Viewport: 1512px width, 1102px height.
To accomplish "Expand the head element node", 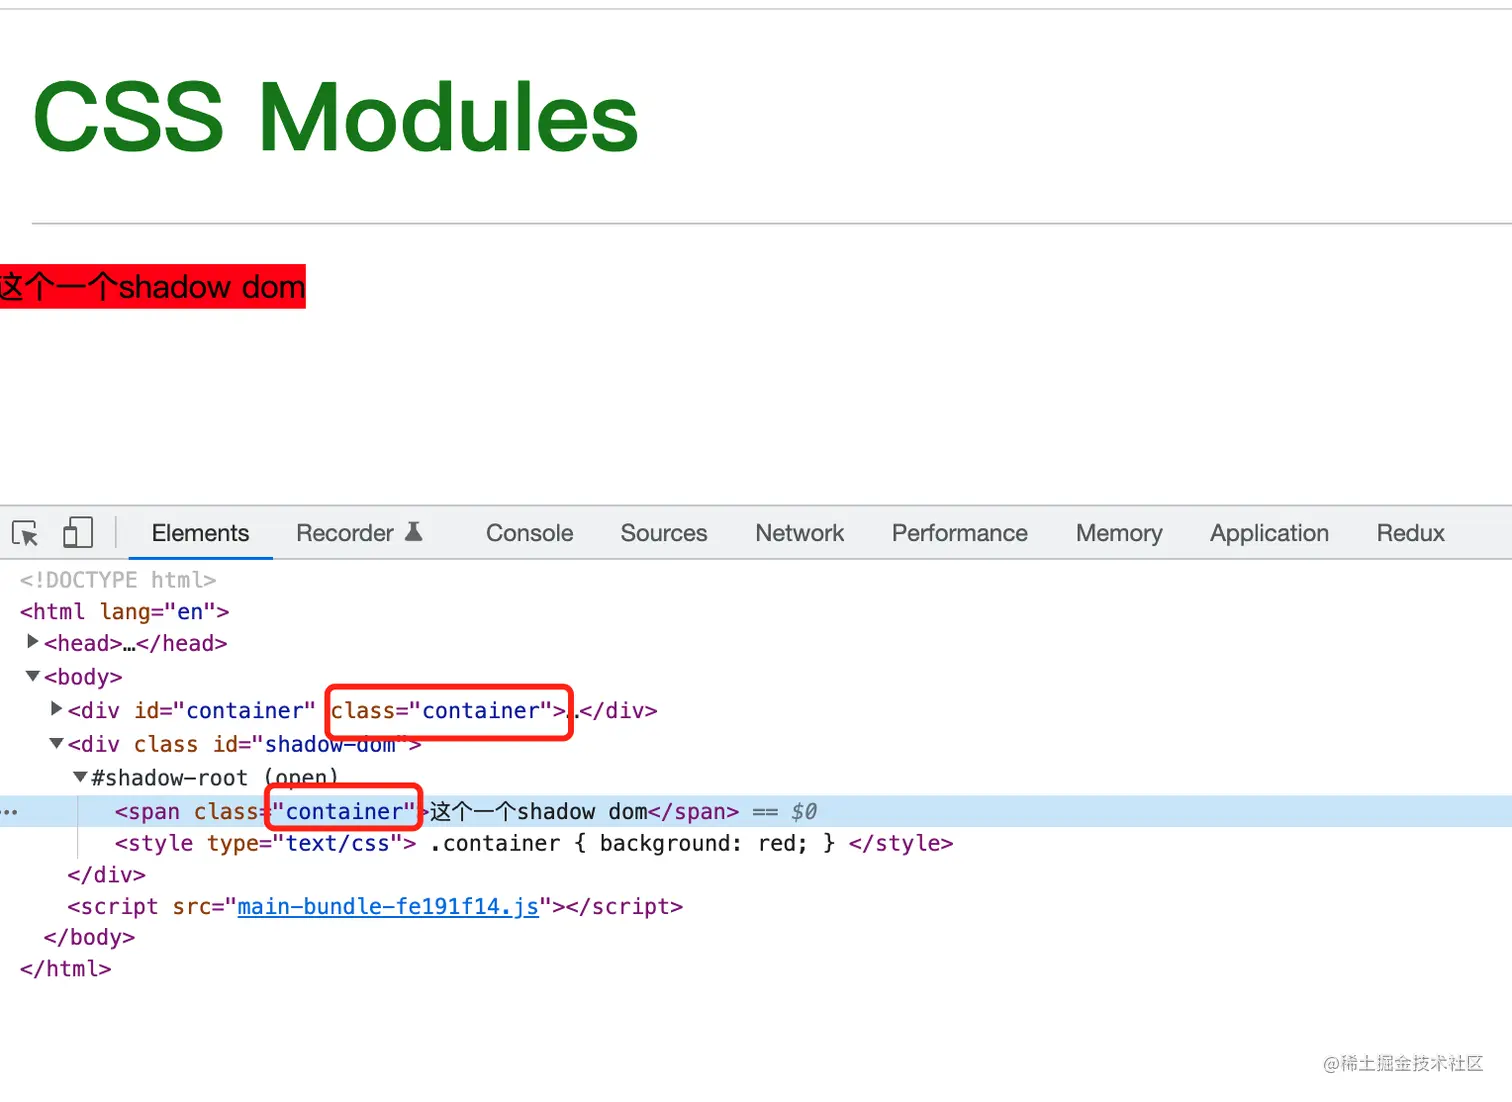I will [x=33, y=642].
